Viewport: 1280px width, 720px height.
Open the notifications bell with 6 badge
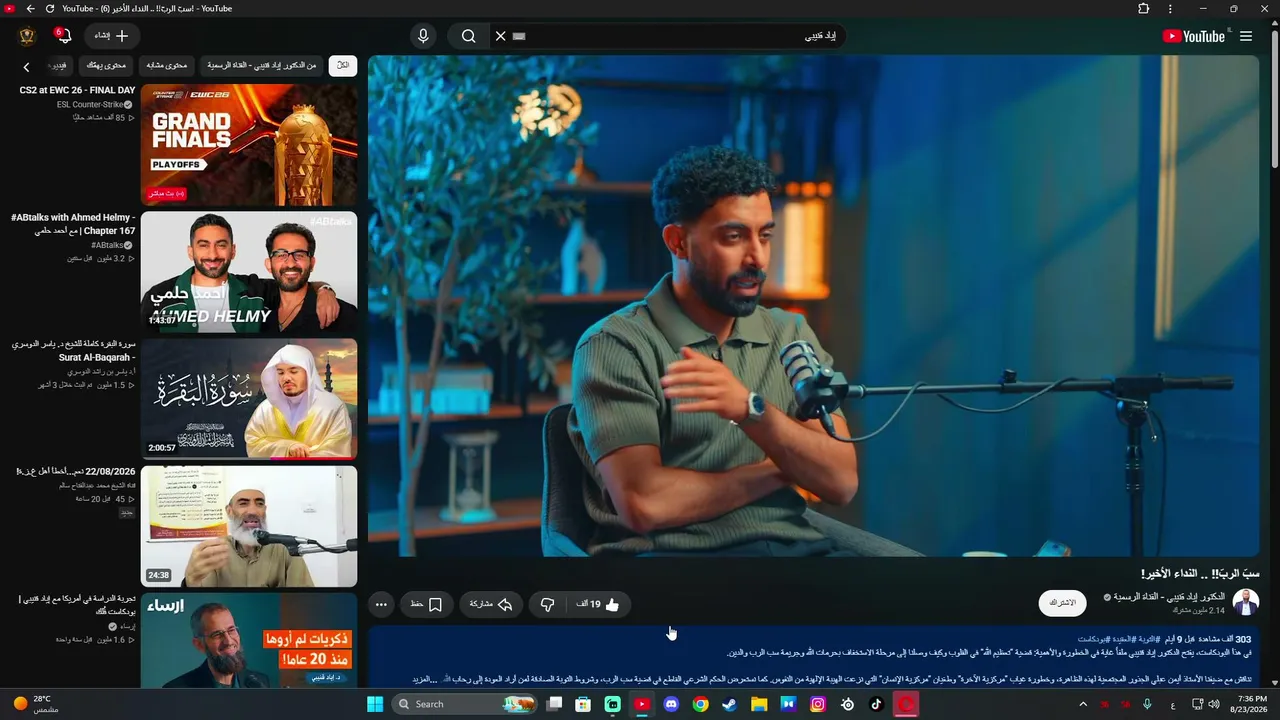[63, 36]
